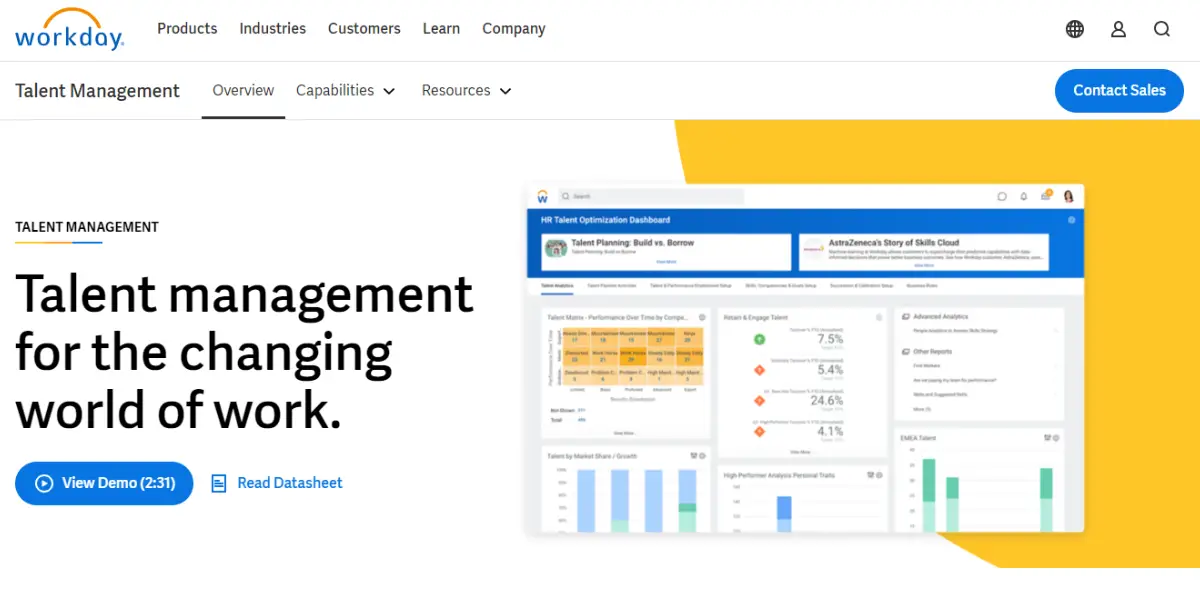Select the Overview tab
Screen dimensions: 1200x600
(x=243, y=90)
